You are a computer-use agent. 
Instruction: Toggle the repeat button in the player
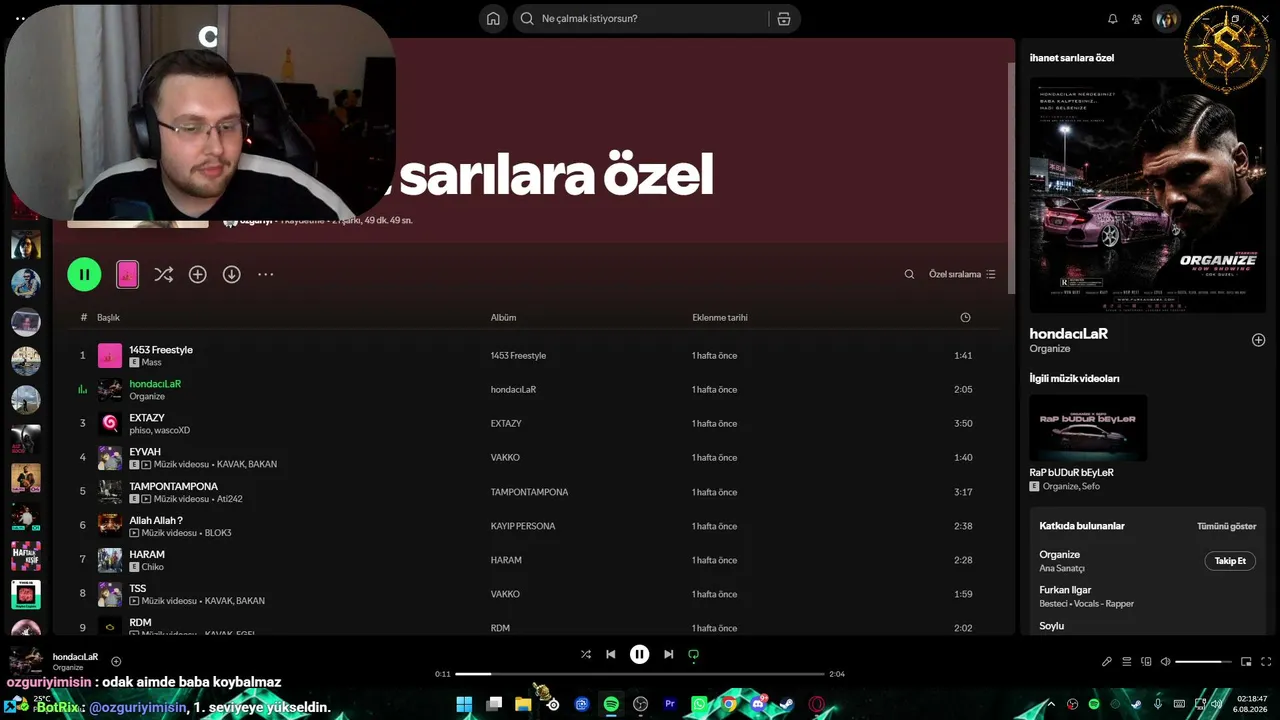(694, 655)
